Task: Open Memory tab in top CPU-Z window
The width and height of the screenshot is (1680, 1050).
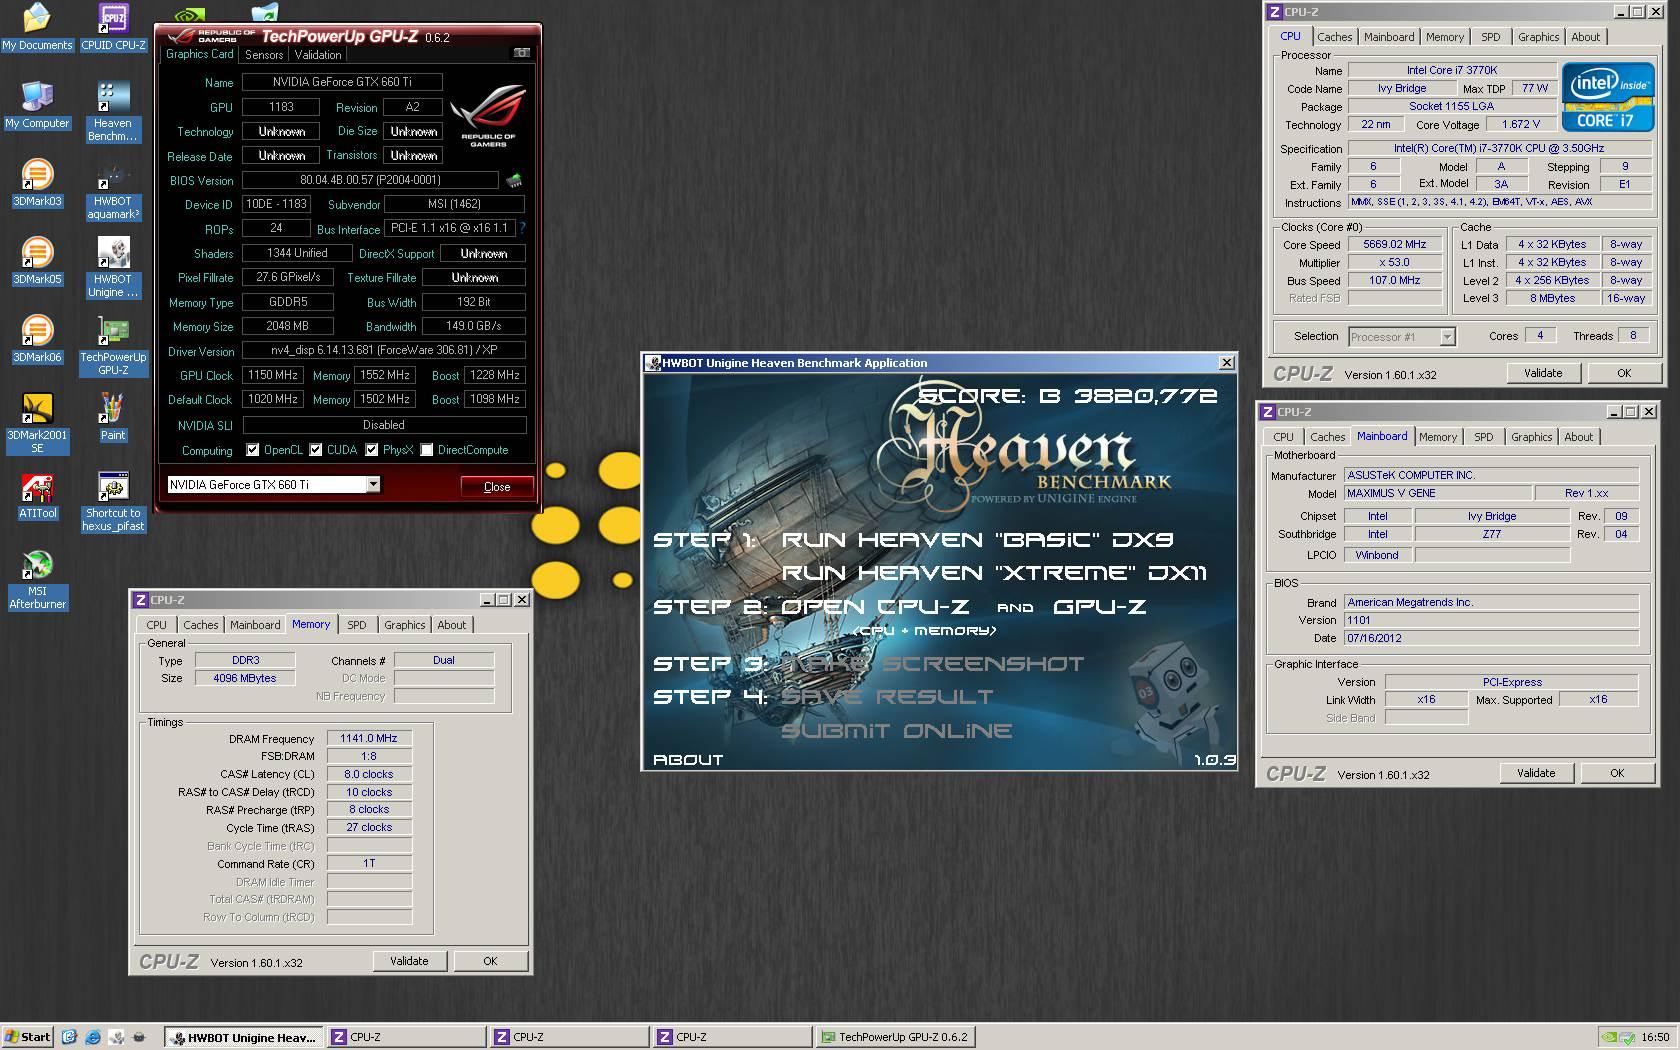Action: click(1444, 37)
